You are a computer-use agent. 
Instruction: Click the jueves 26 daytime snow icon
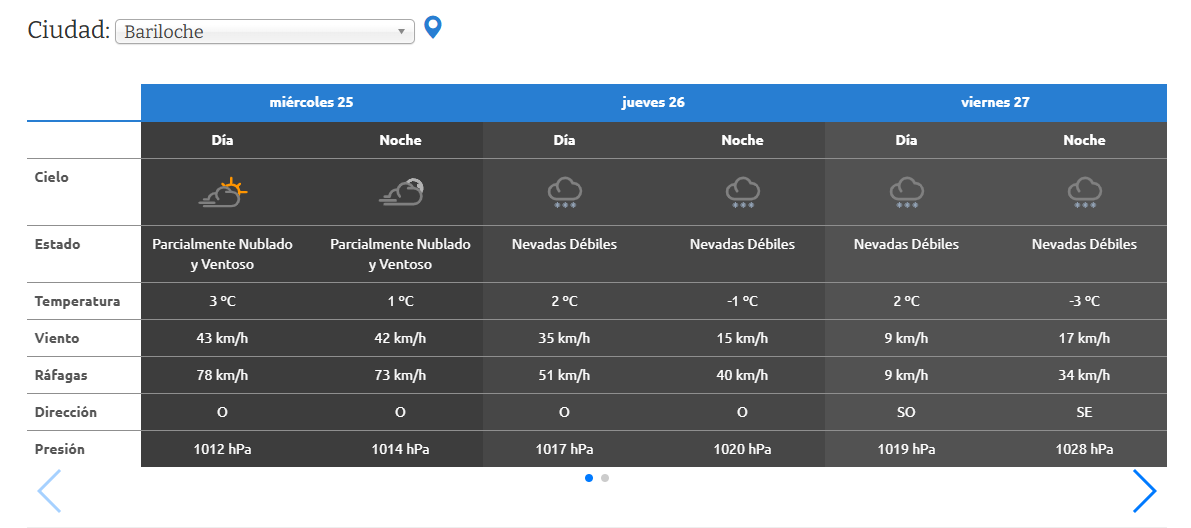tap(564, 192)
